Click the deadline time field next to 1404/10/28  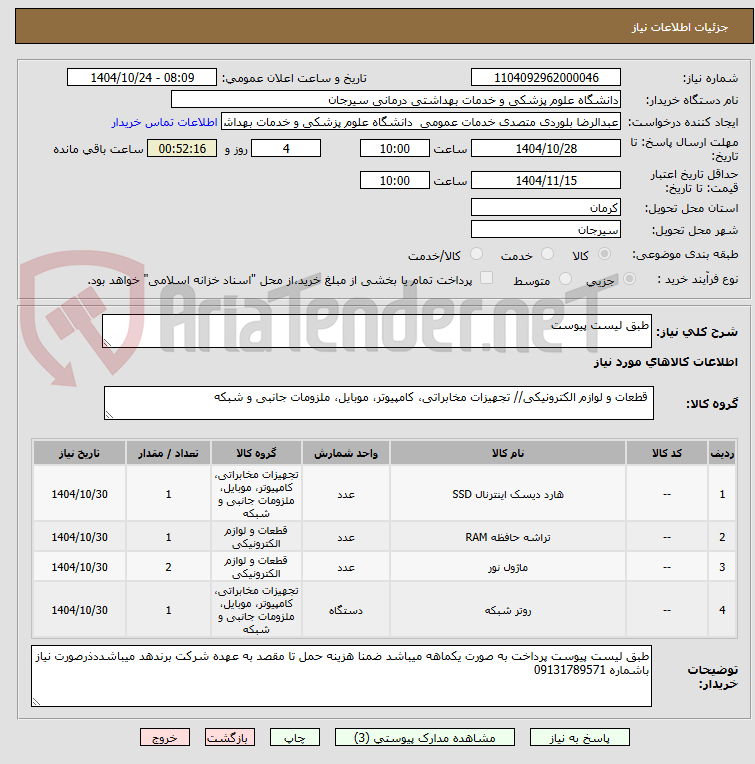[x=395, y=149]
